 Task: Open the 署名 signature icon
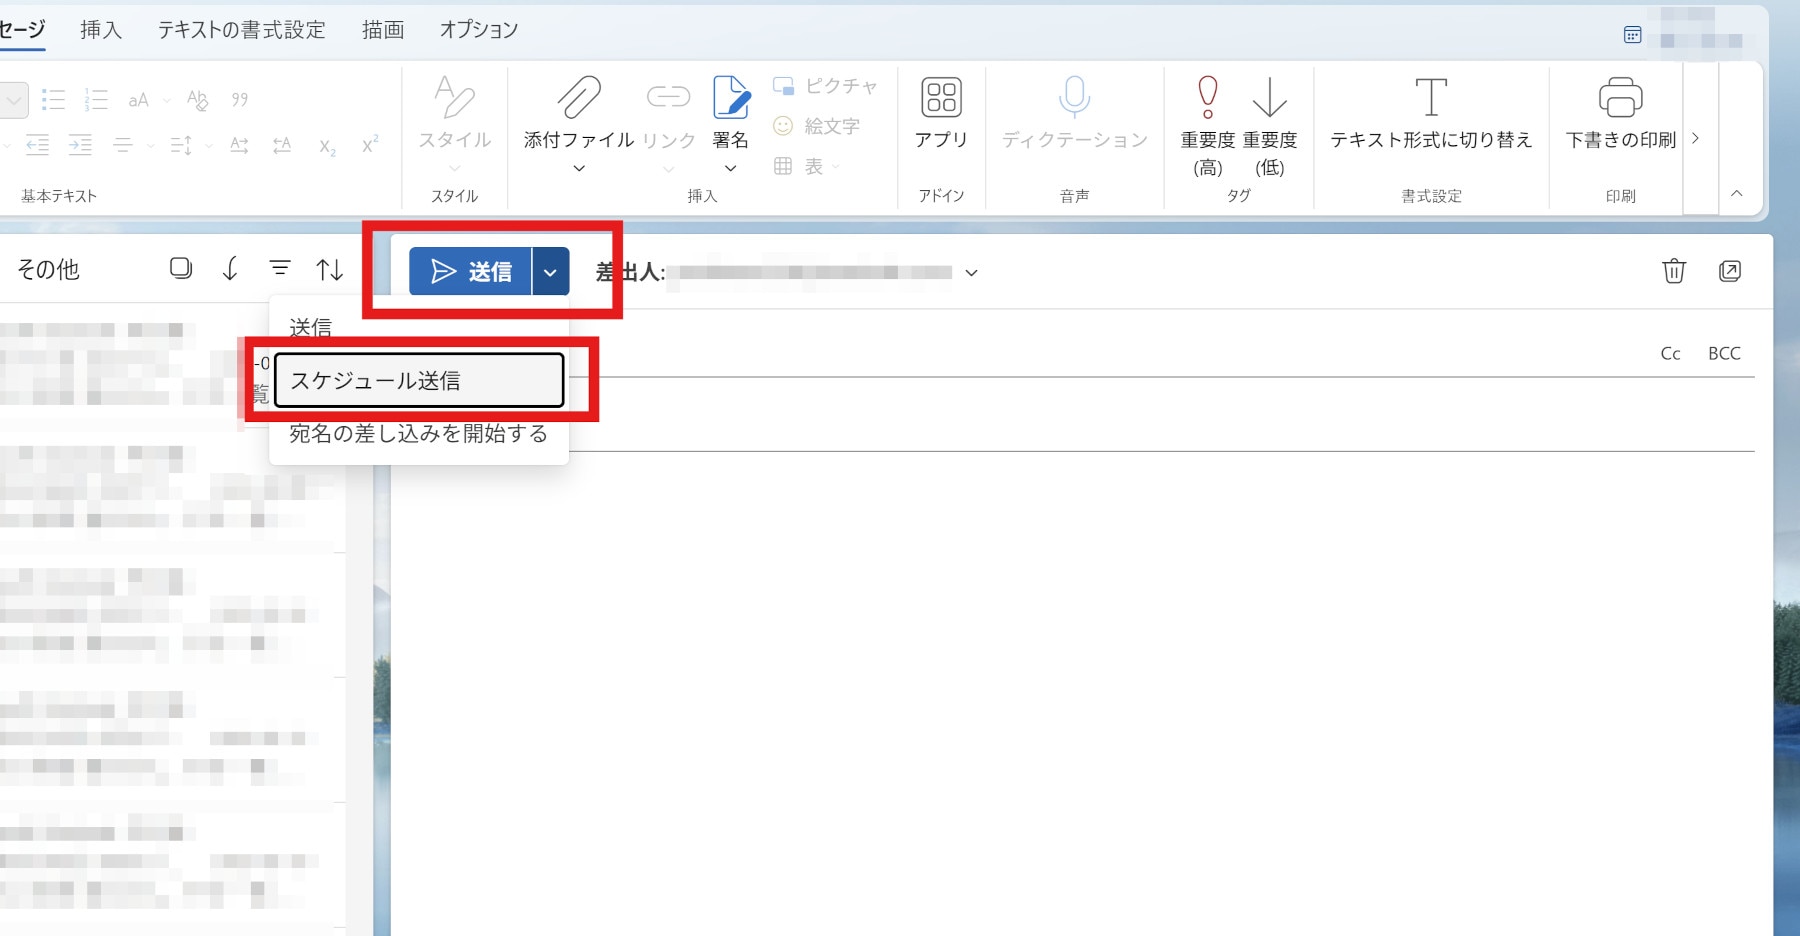click(x=730, y=98)
